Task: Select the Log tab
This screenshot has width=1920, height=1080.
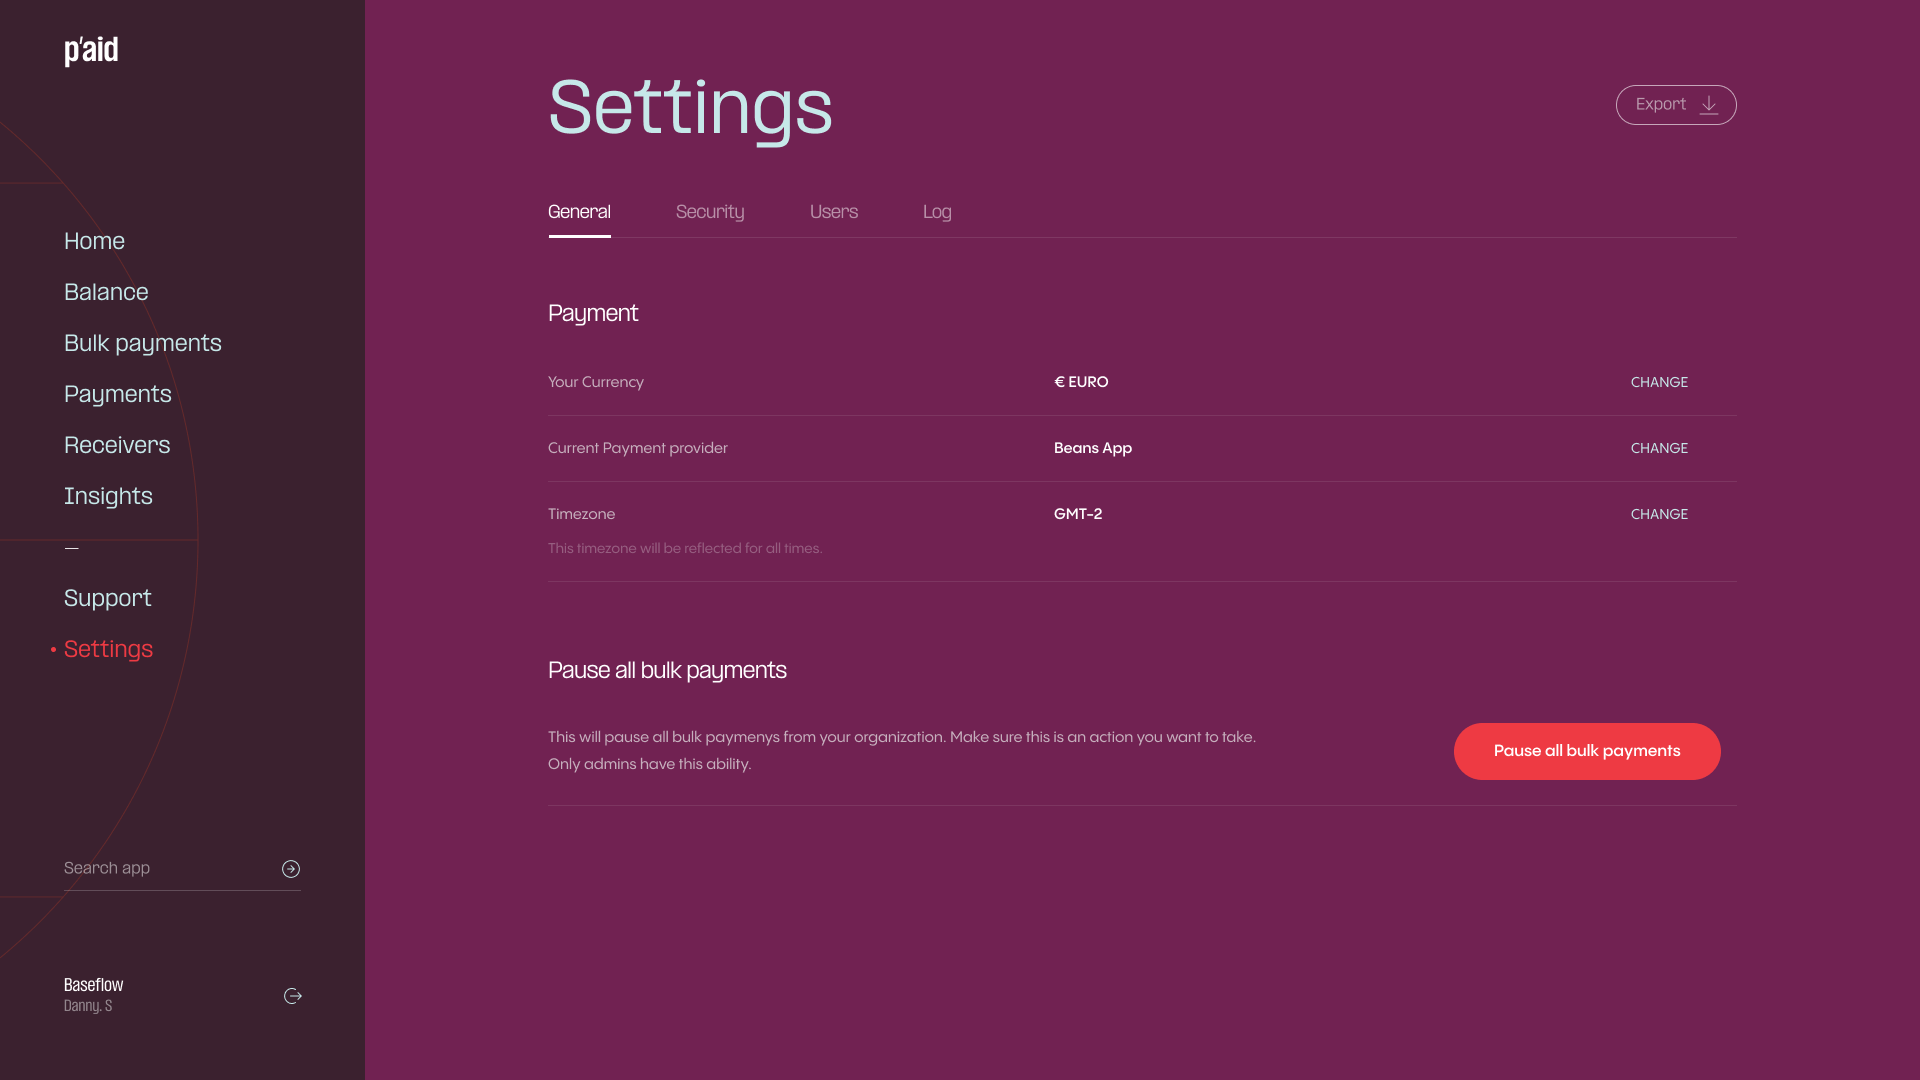Action: [x=937, y=212]
